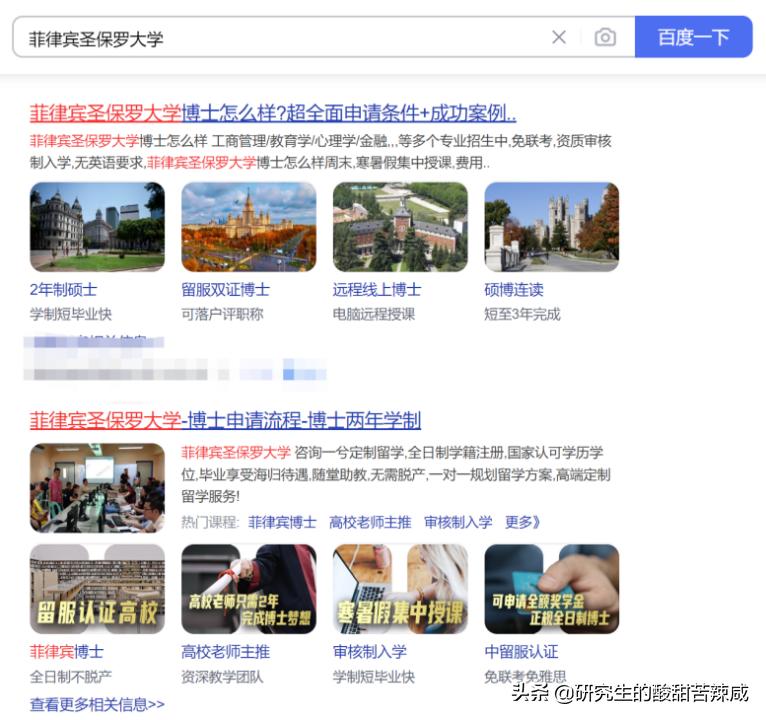Click the first result description starting 菲律宾圣保罗大学博士怎么样 工商管理
The height and width of the screenshot is (720, 766).
click(320, 151)
